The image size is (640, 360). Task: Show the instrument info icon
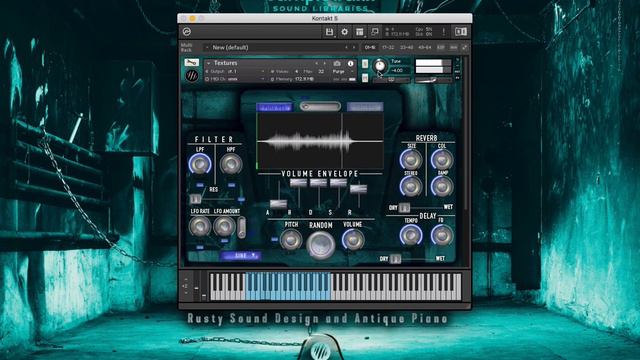[x=350, y=63]
